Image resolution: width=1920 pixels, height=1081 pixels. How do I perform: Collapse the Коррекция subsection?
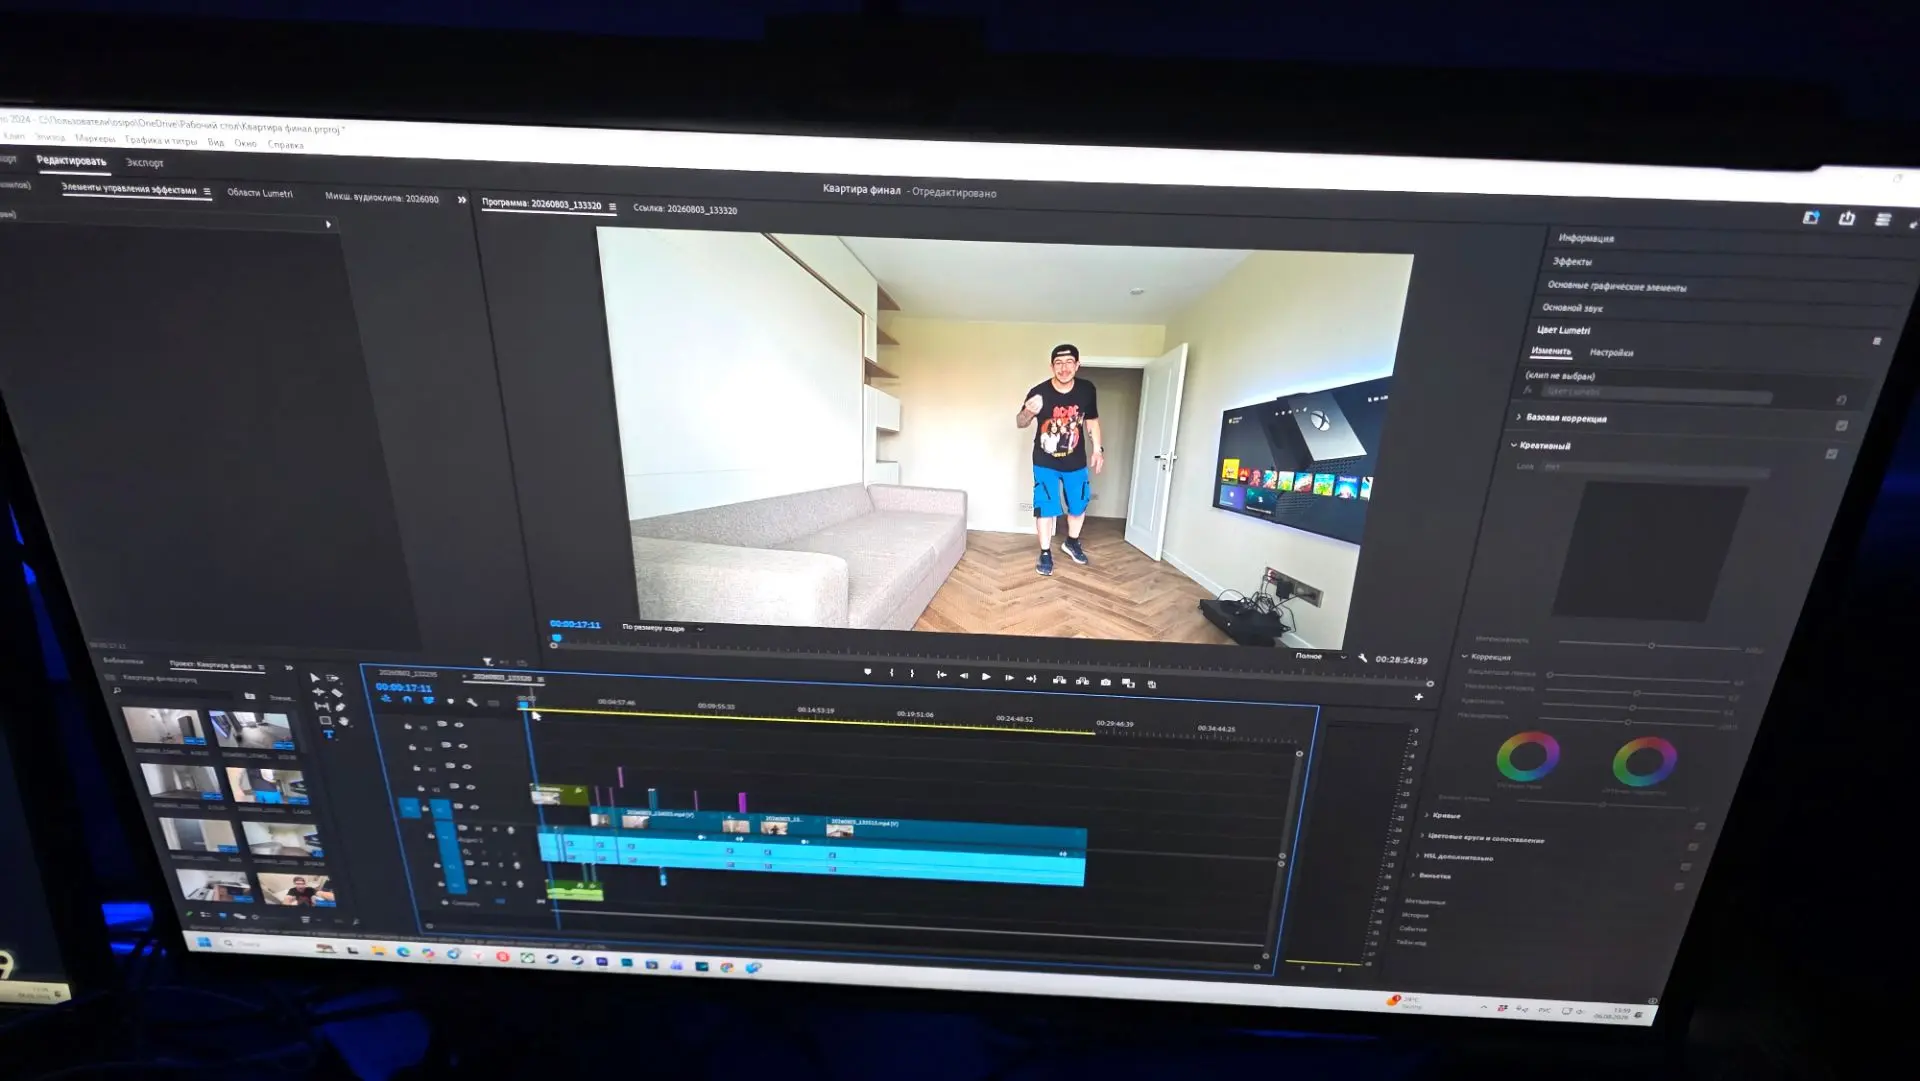[1464, 656]
